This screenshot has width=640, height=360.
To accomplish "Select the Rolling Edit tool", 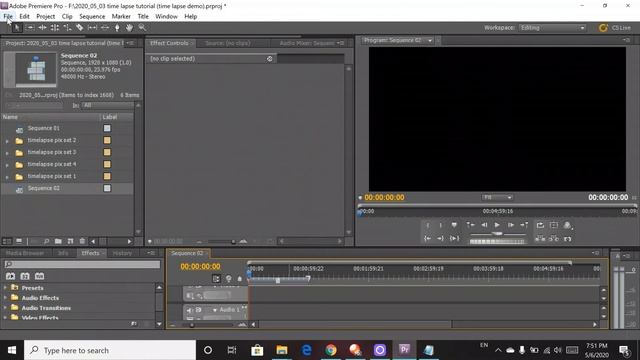I will coord(54,28).
